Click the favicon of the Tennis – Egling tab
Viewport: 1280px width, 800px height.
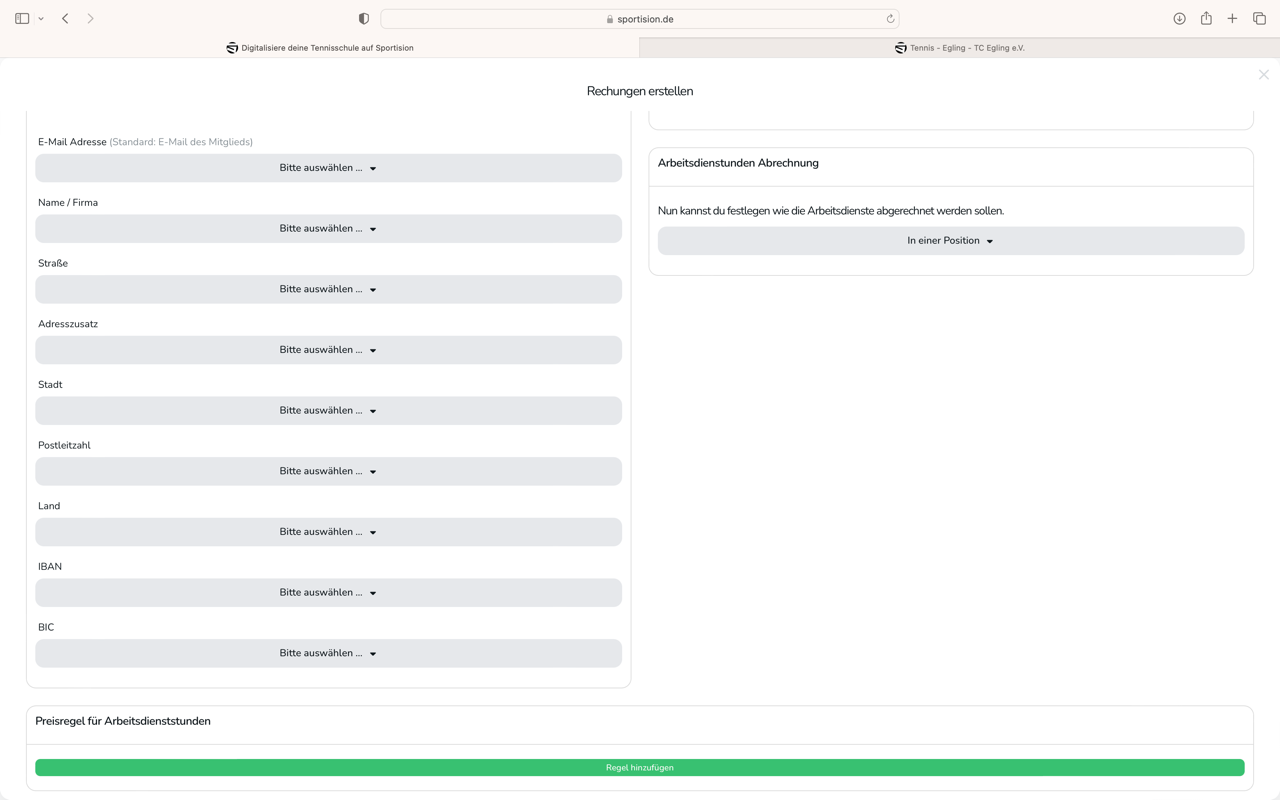(901, 48)
